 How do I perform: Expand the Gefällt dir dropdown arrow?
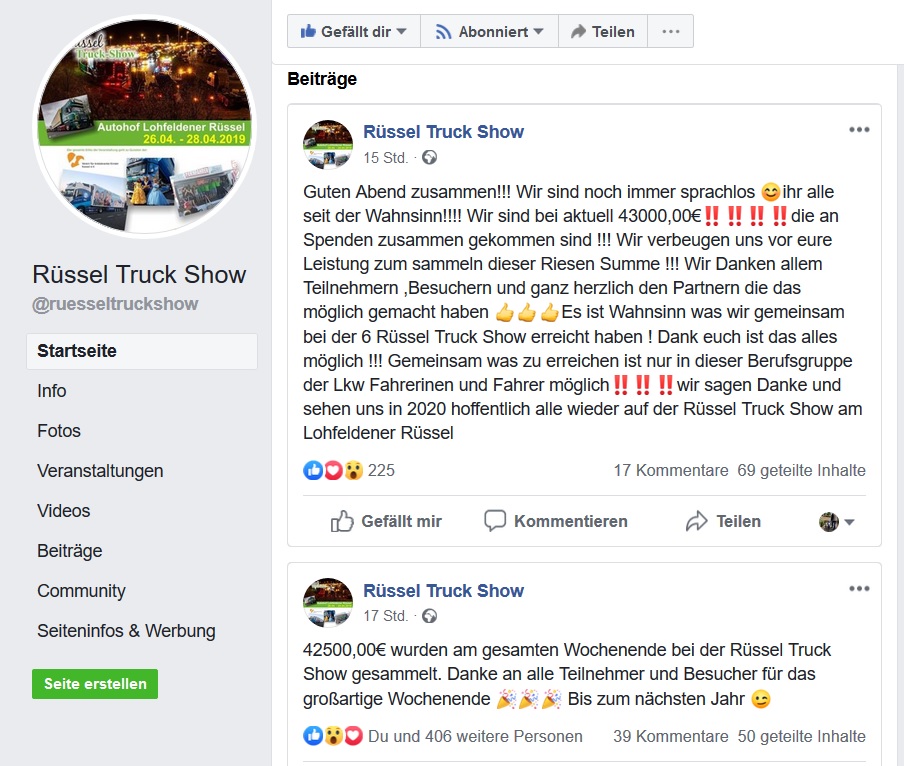[402, 31]
